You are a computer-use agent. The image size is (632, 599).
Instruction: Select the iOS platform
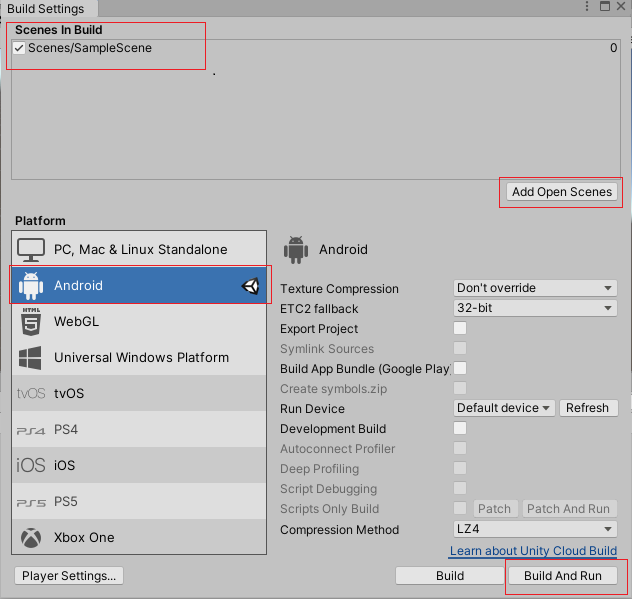click(x=139, y=465)
